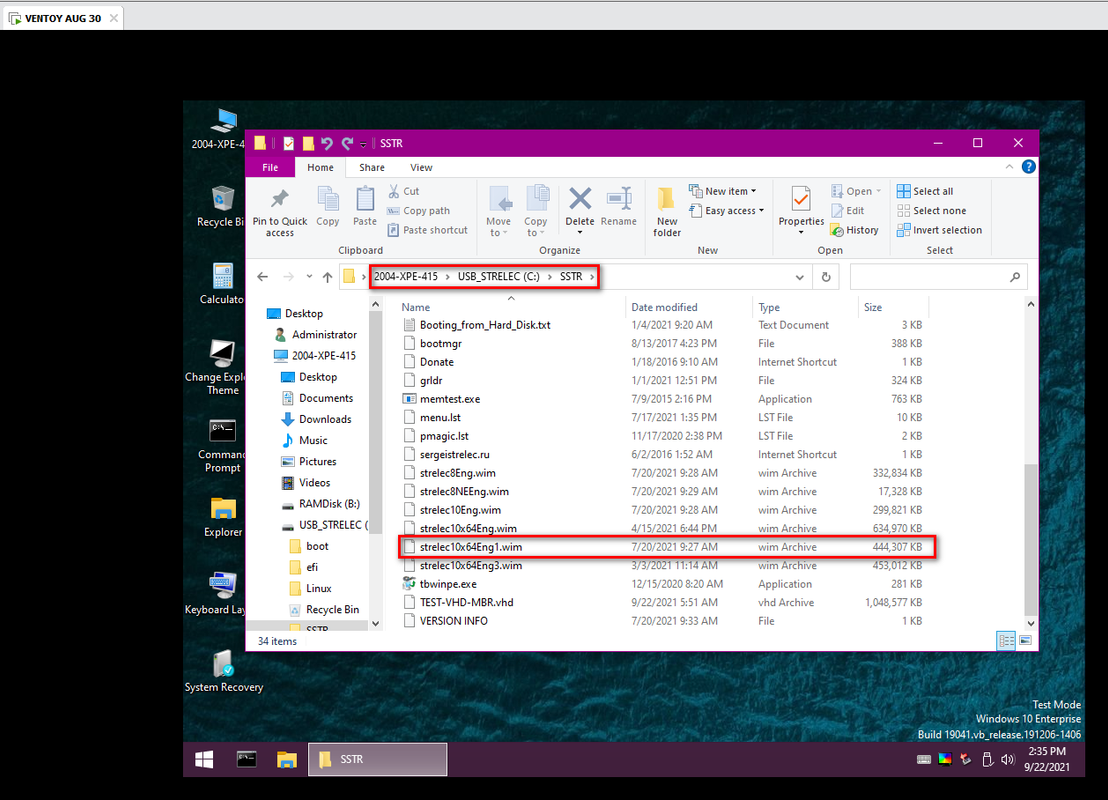Click file list scroll down arrow
1108x800 pixels.
(1031, 623)
